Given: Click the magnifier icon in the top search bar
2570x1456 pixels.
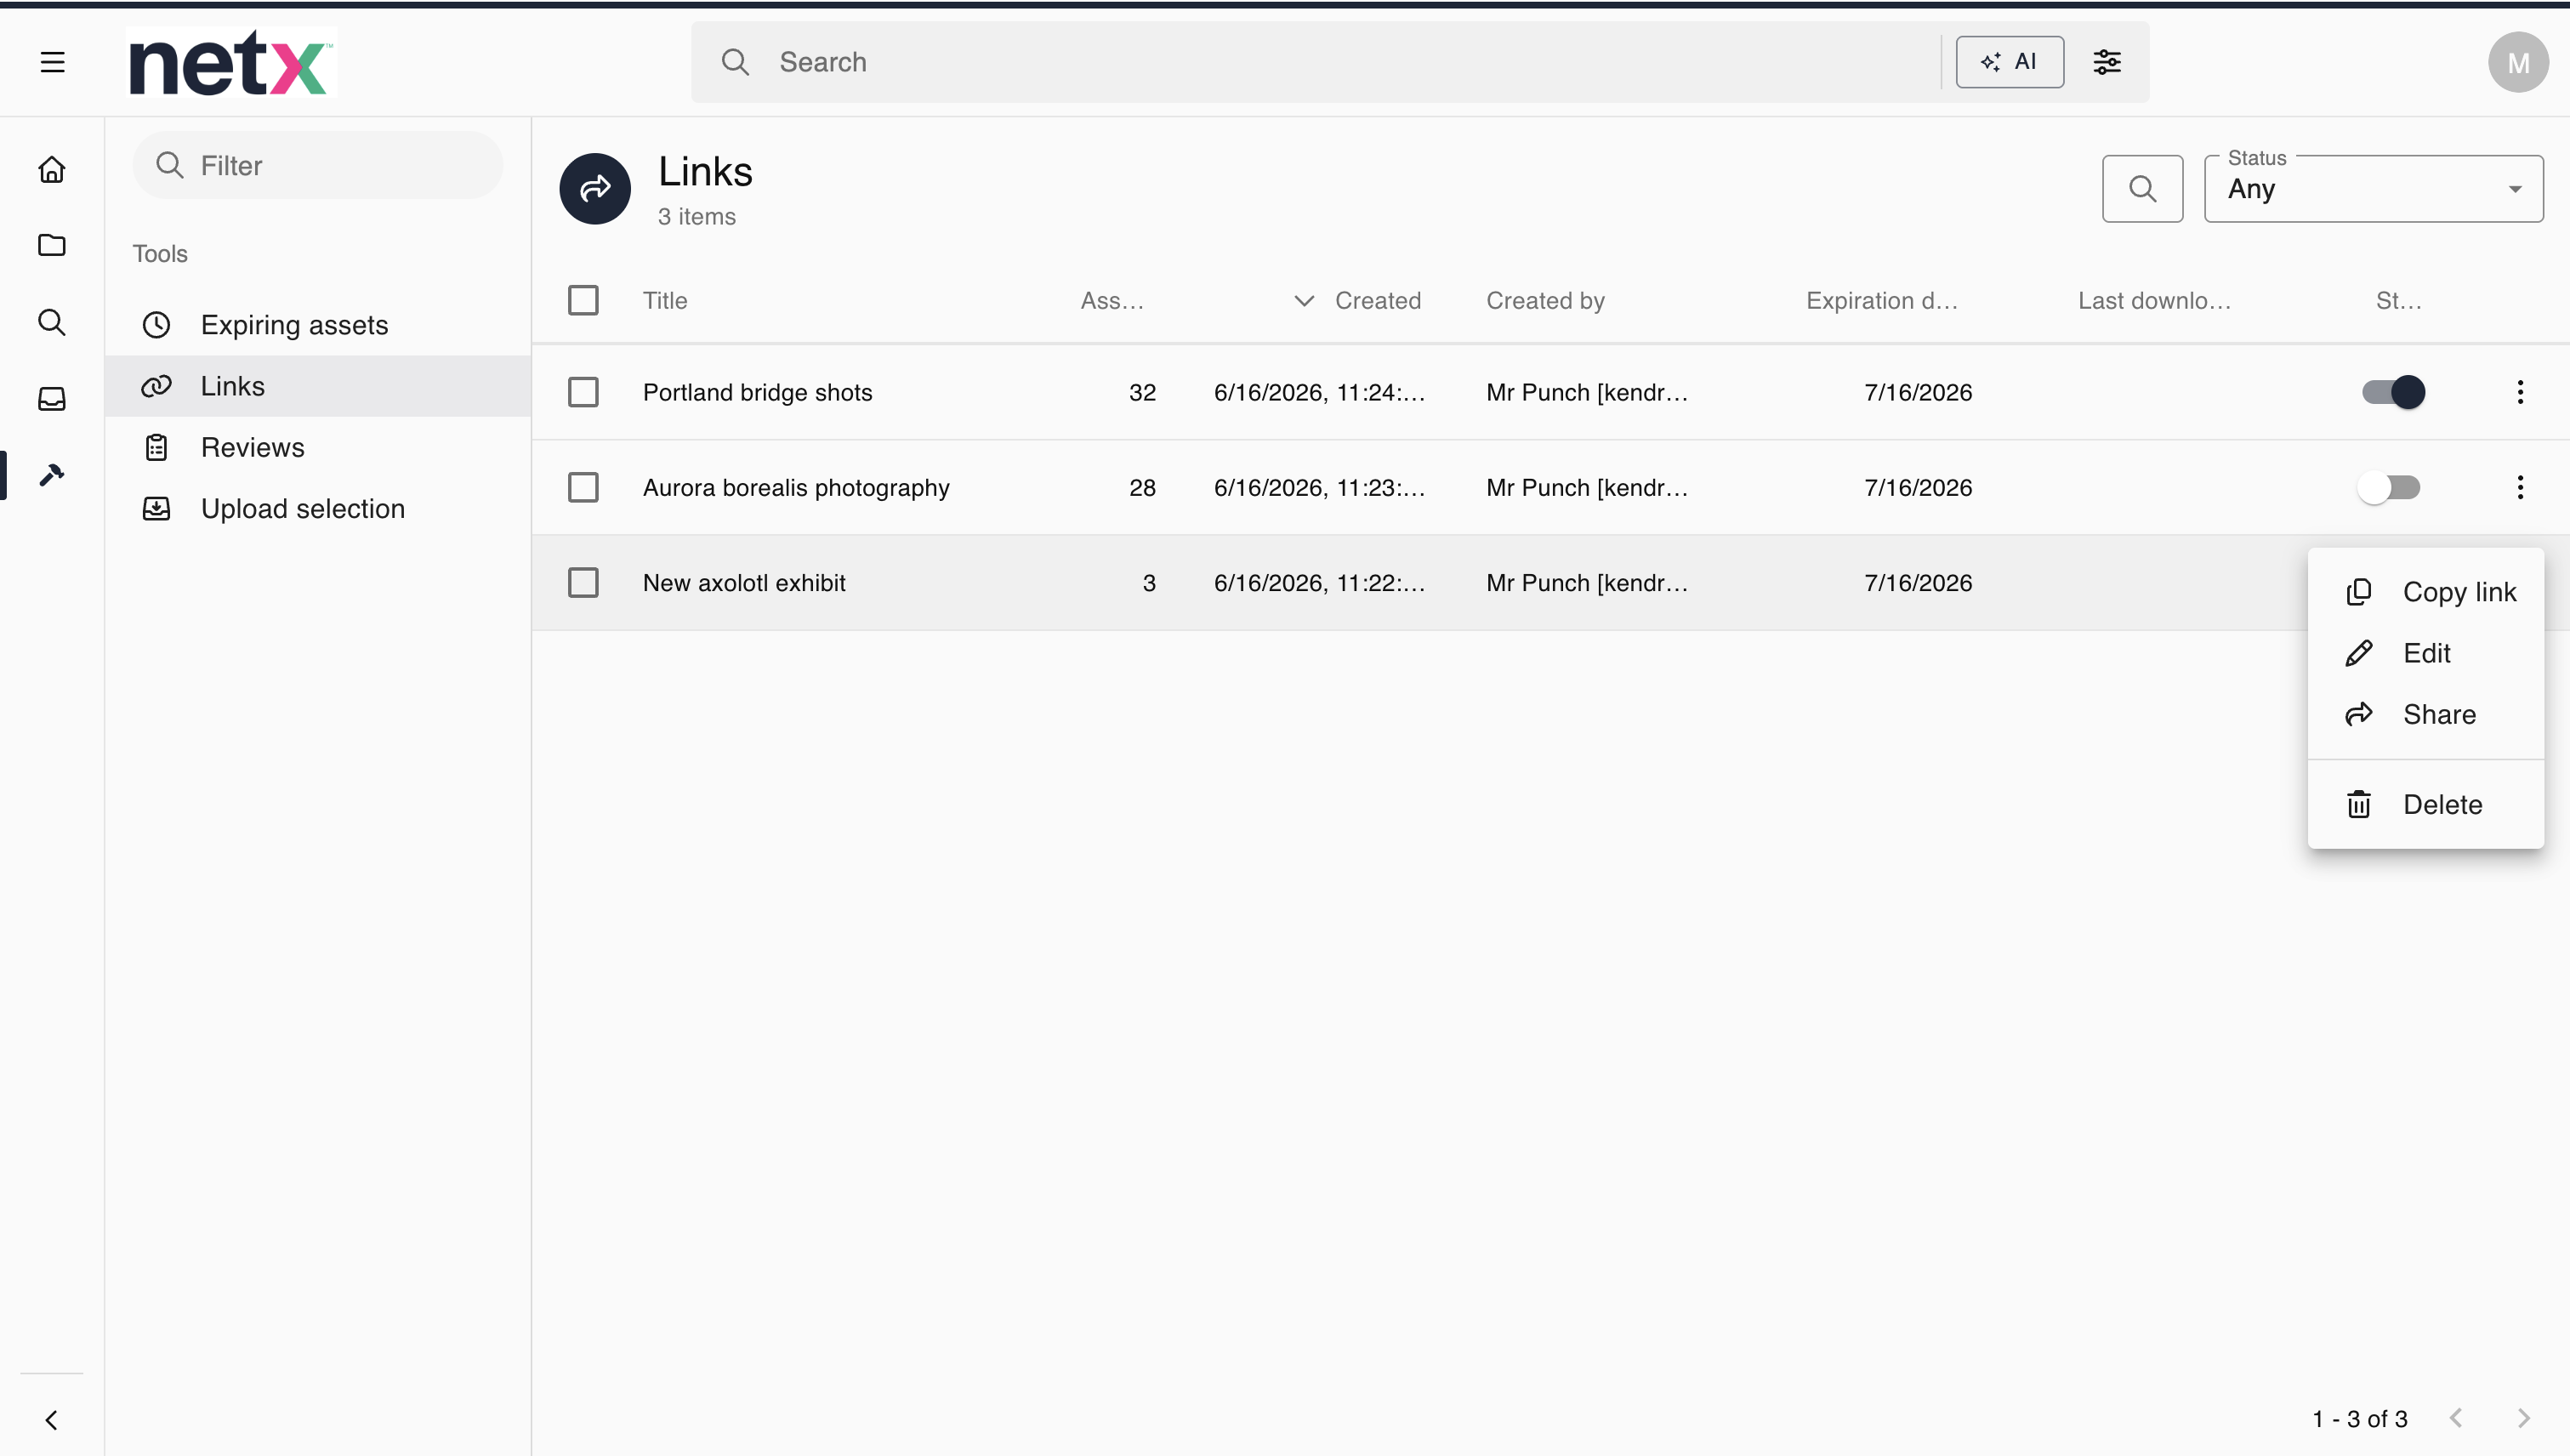Looking at the screenshot, I should coord(735,62).
